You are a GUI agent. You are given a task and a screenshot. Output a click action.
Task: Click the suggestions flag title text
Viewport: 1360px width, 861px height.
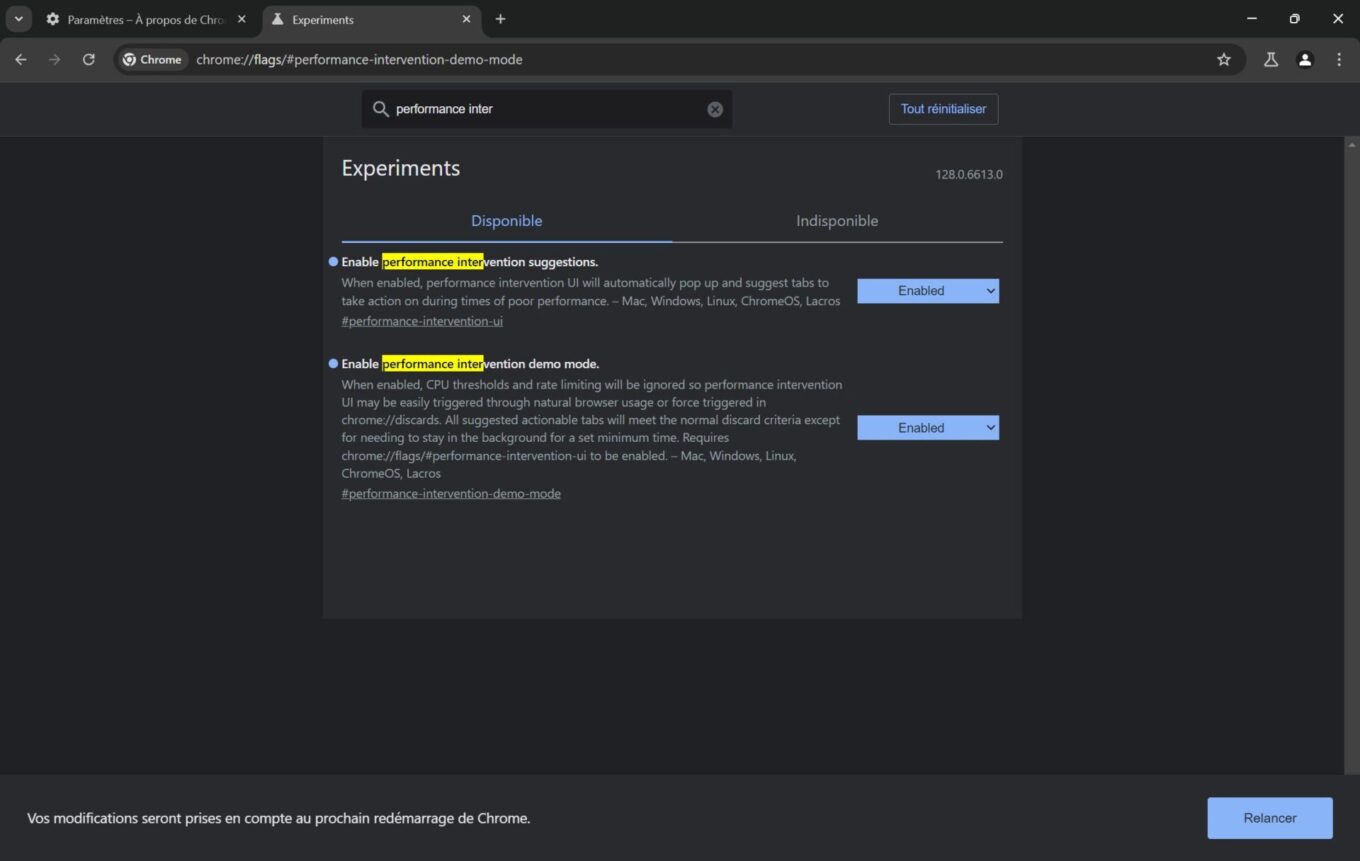pyautogui.click(x=470, y=262)
